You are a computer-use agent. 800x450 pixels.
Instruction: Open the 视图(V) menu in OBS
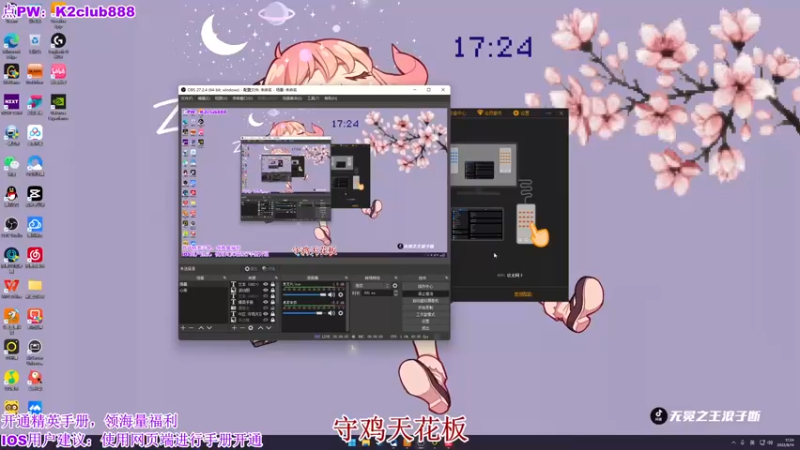(x=221, y=98)
